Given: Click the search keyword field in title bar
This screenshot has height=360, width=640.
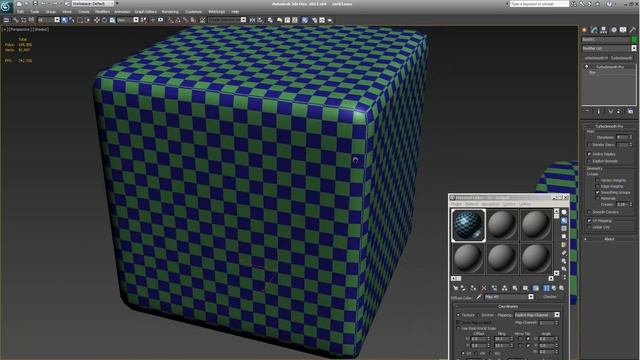Looking at the screenshot, I should pyautogui.click(x=539, y=4).
